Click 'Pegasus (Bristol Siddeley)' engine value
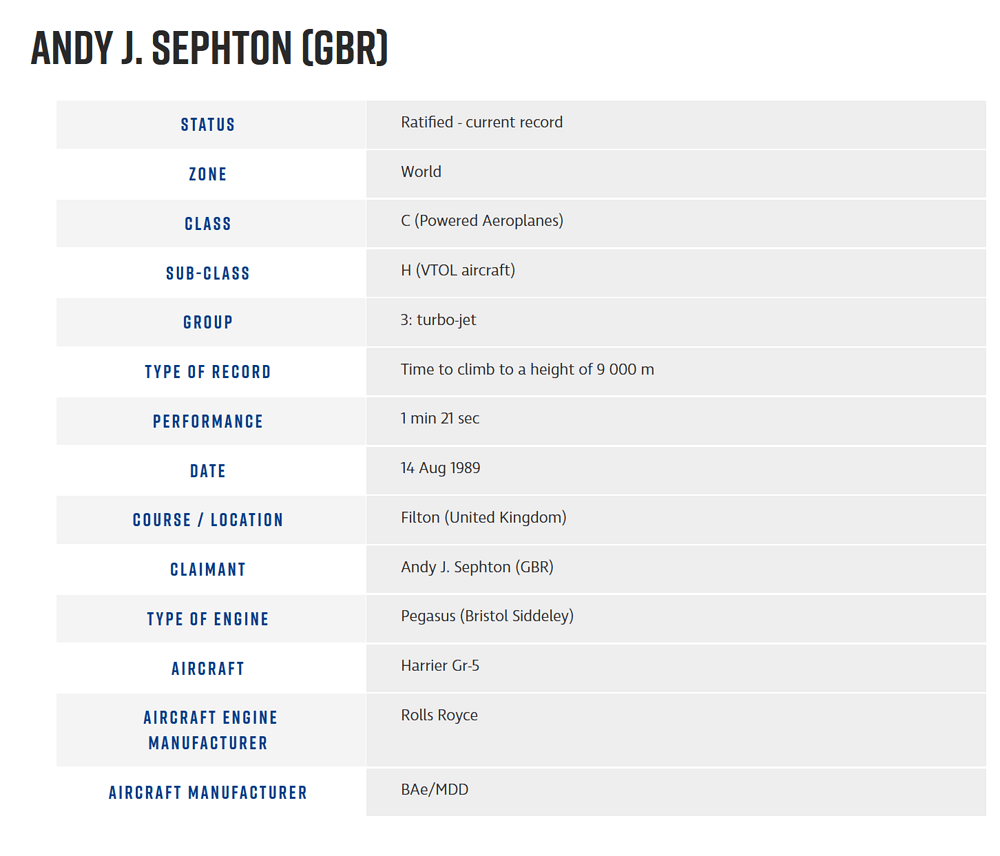The width and height of the screenshot is (1000, 856). (487, 616)
